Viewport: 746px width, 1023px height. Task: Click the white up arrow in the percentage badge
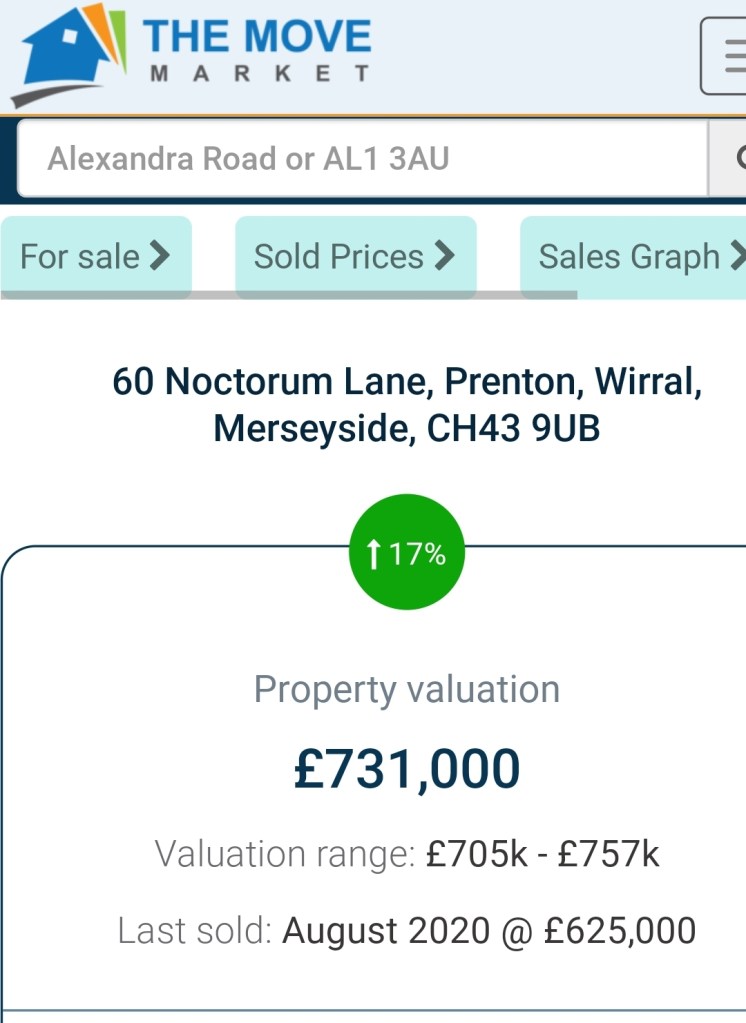point(374,554)
